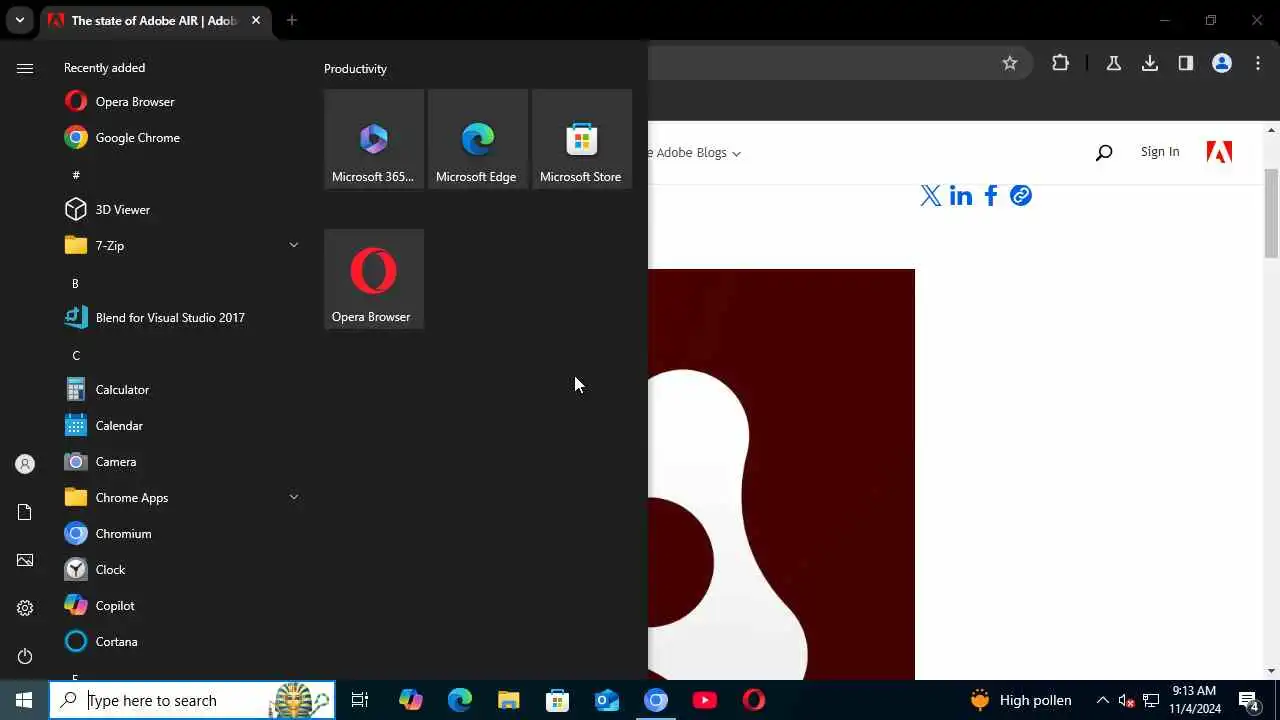Open Documents from Start sidebar
Viewport: 1280px width, 720px height.
pyautogui.click(x=25, y=512)
